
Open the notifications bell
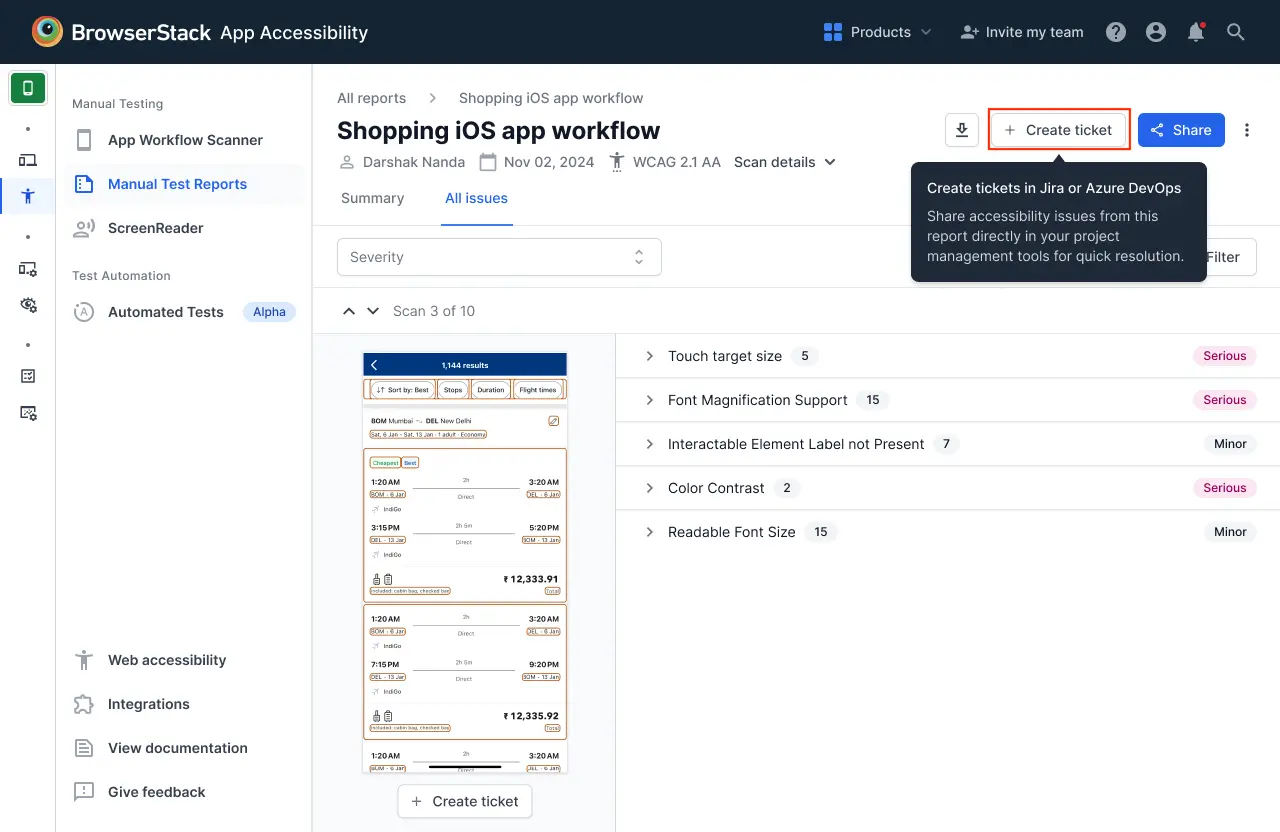coord(1195,32)
